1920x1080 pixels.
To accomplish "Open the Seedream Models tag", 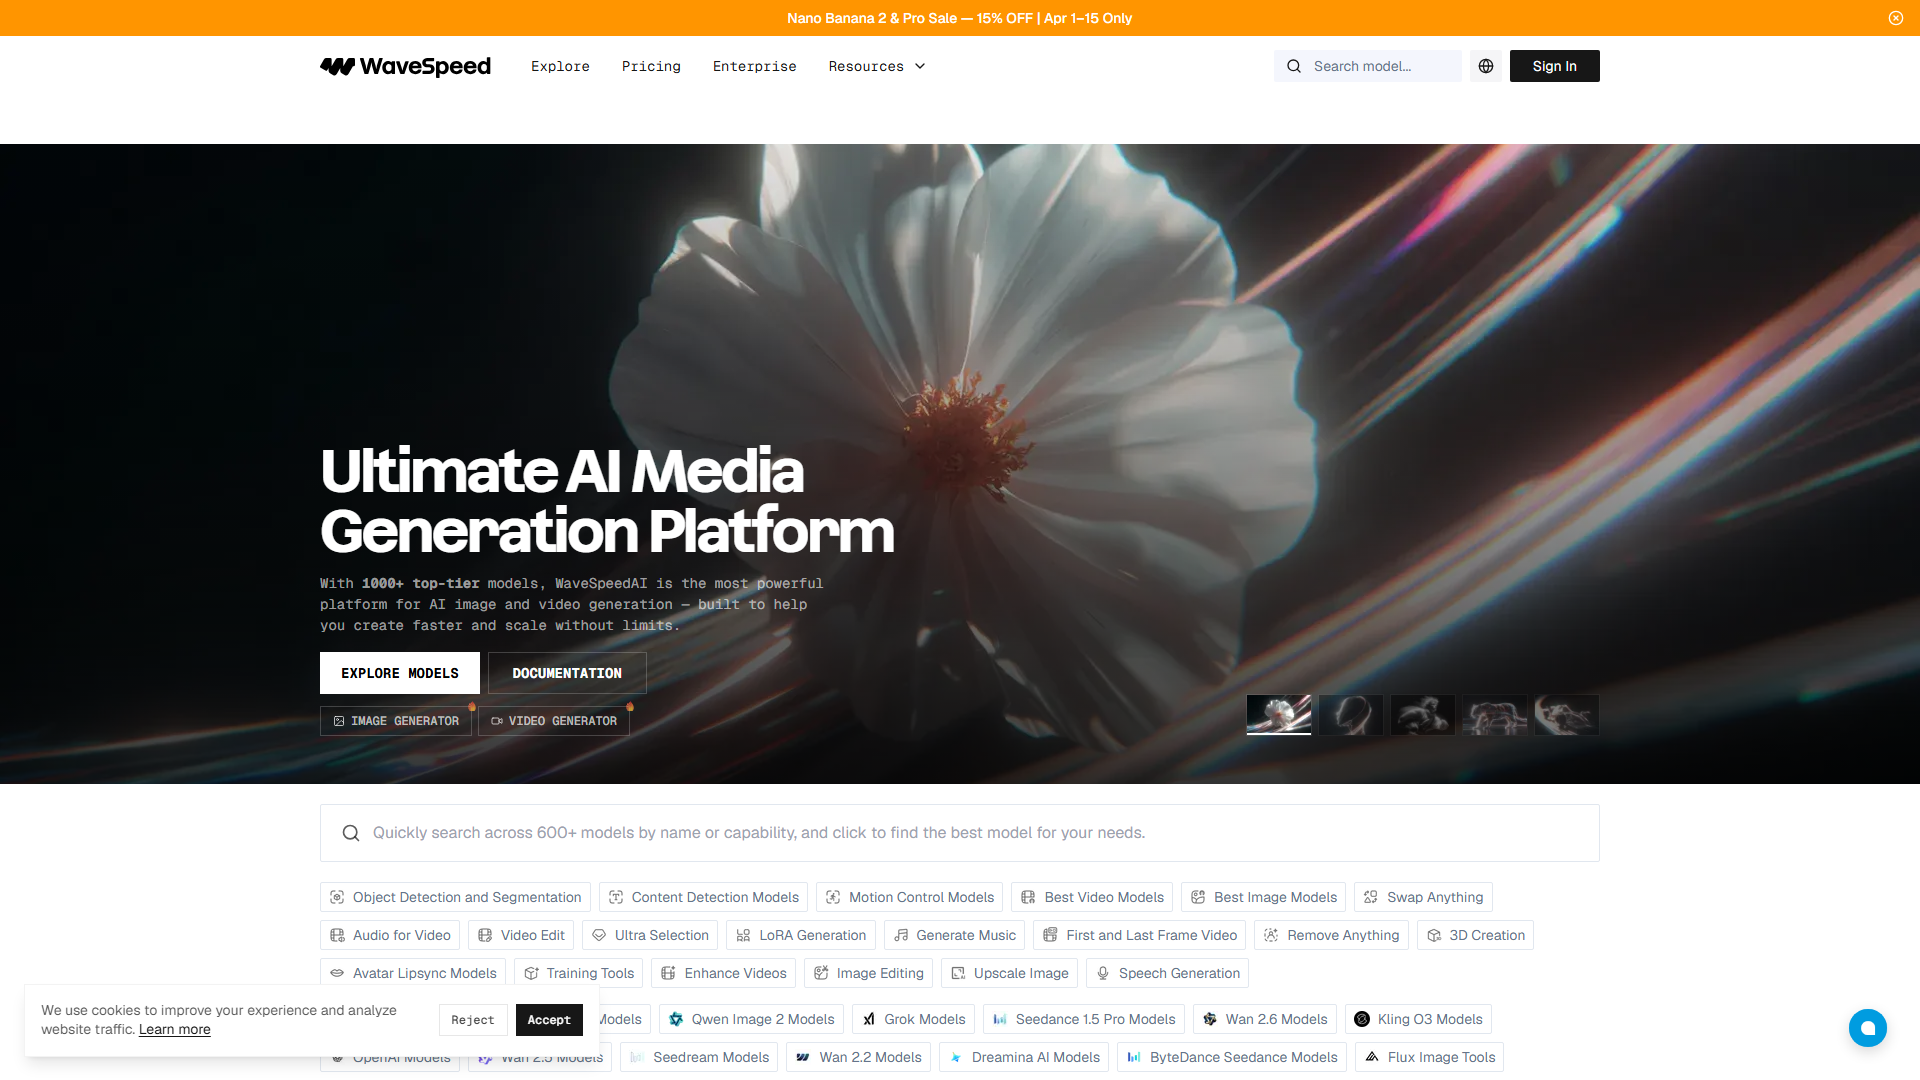I will 699,1057.
